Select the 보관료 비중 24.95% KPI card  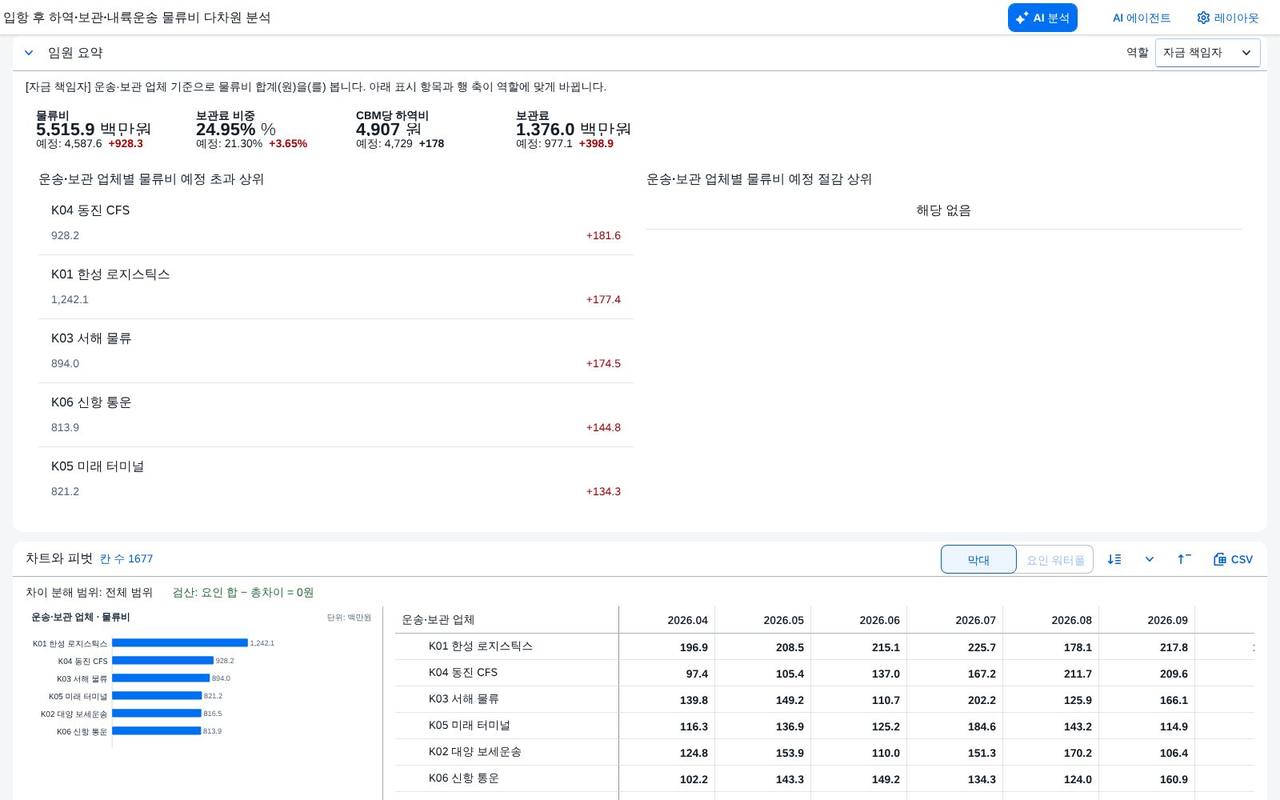pos(252,130)
